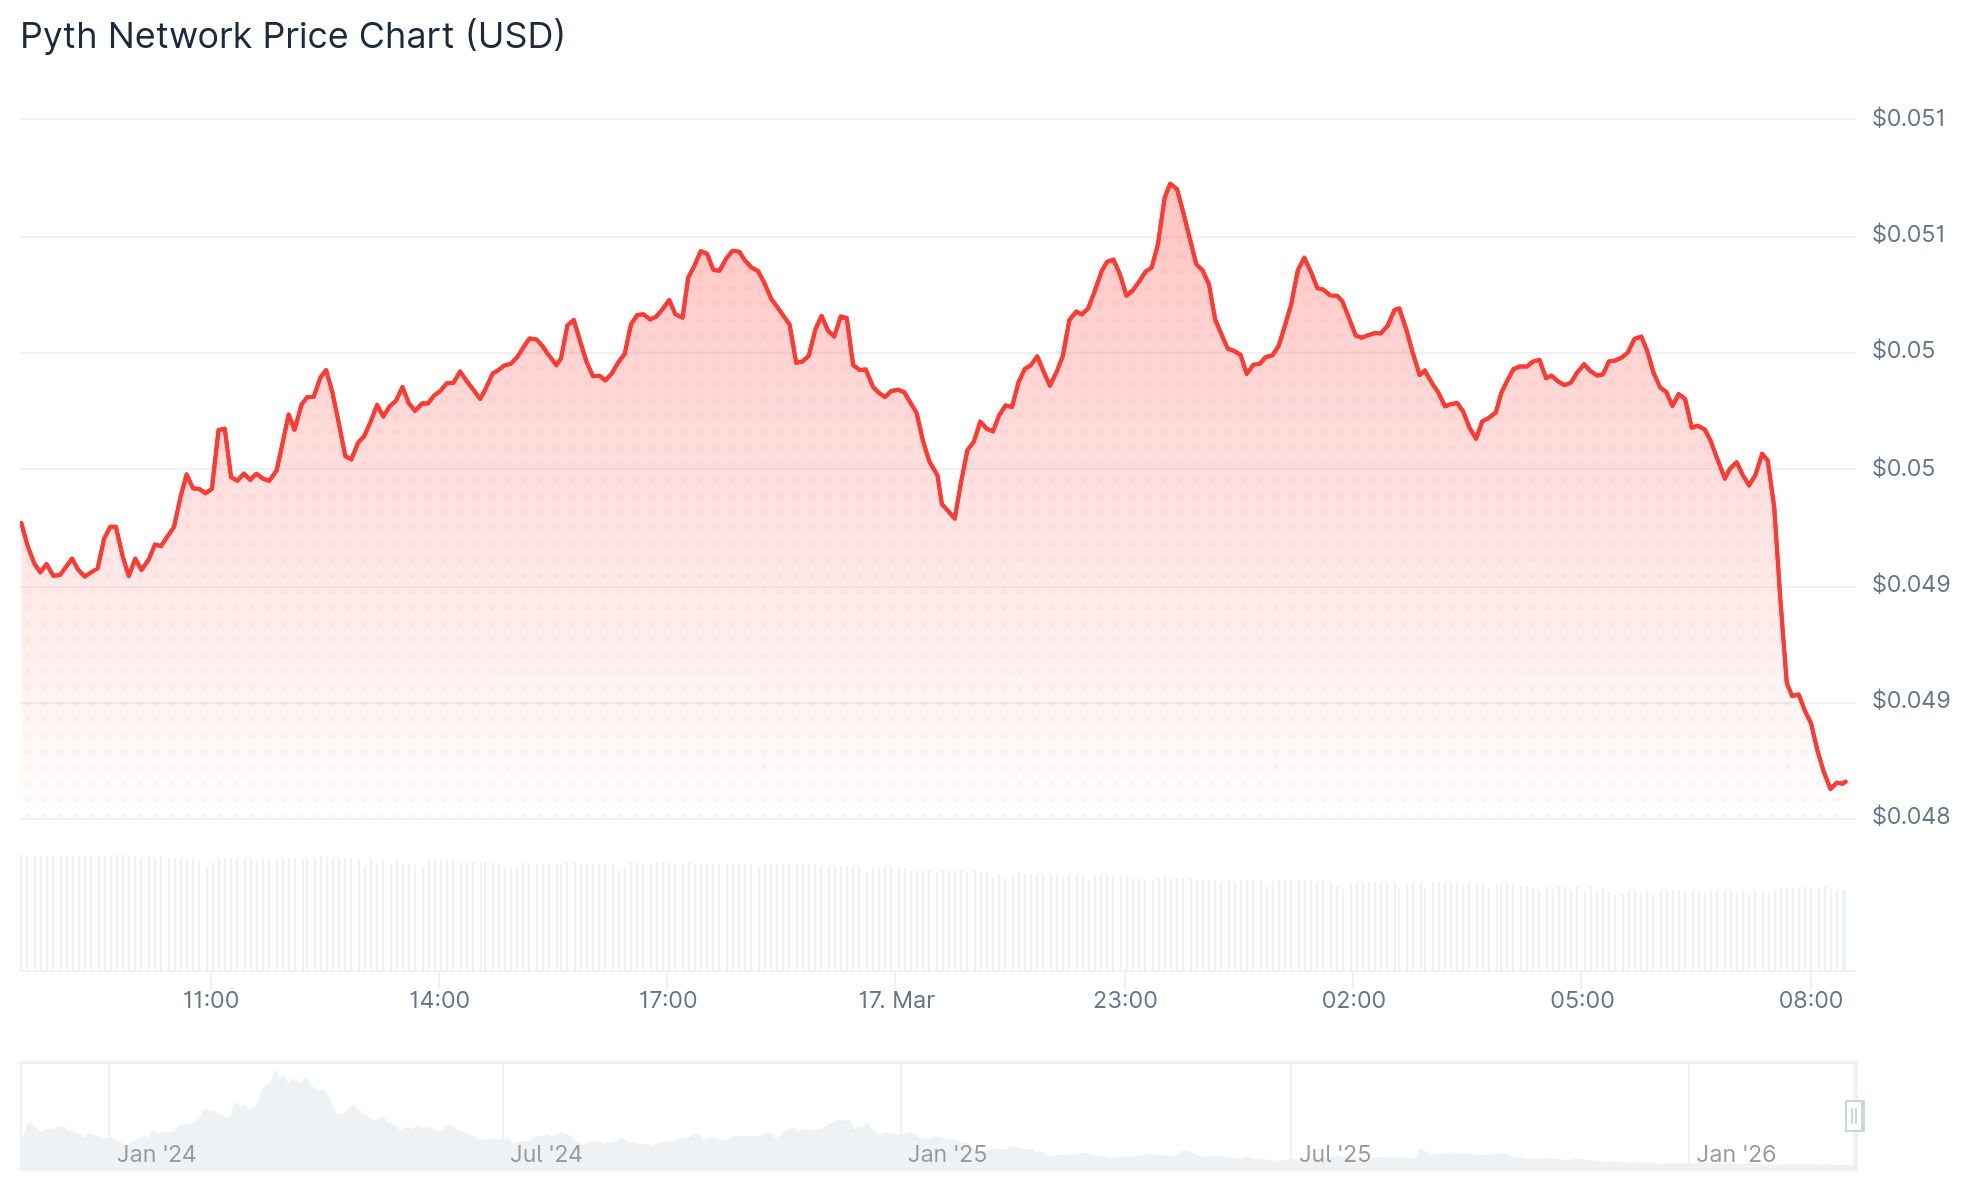Viewport: 1973px width, 1200px height.
Task: Jump to Jul '24 in the navigator
Action: (x=546, y=1154)
